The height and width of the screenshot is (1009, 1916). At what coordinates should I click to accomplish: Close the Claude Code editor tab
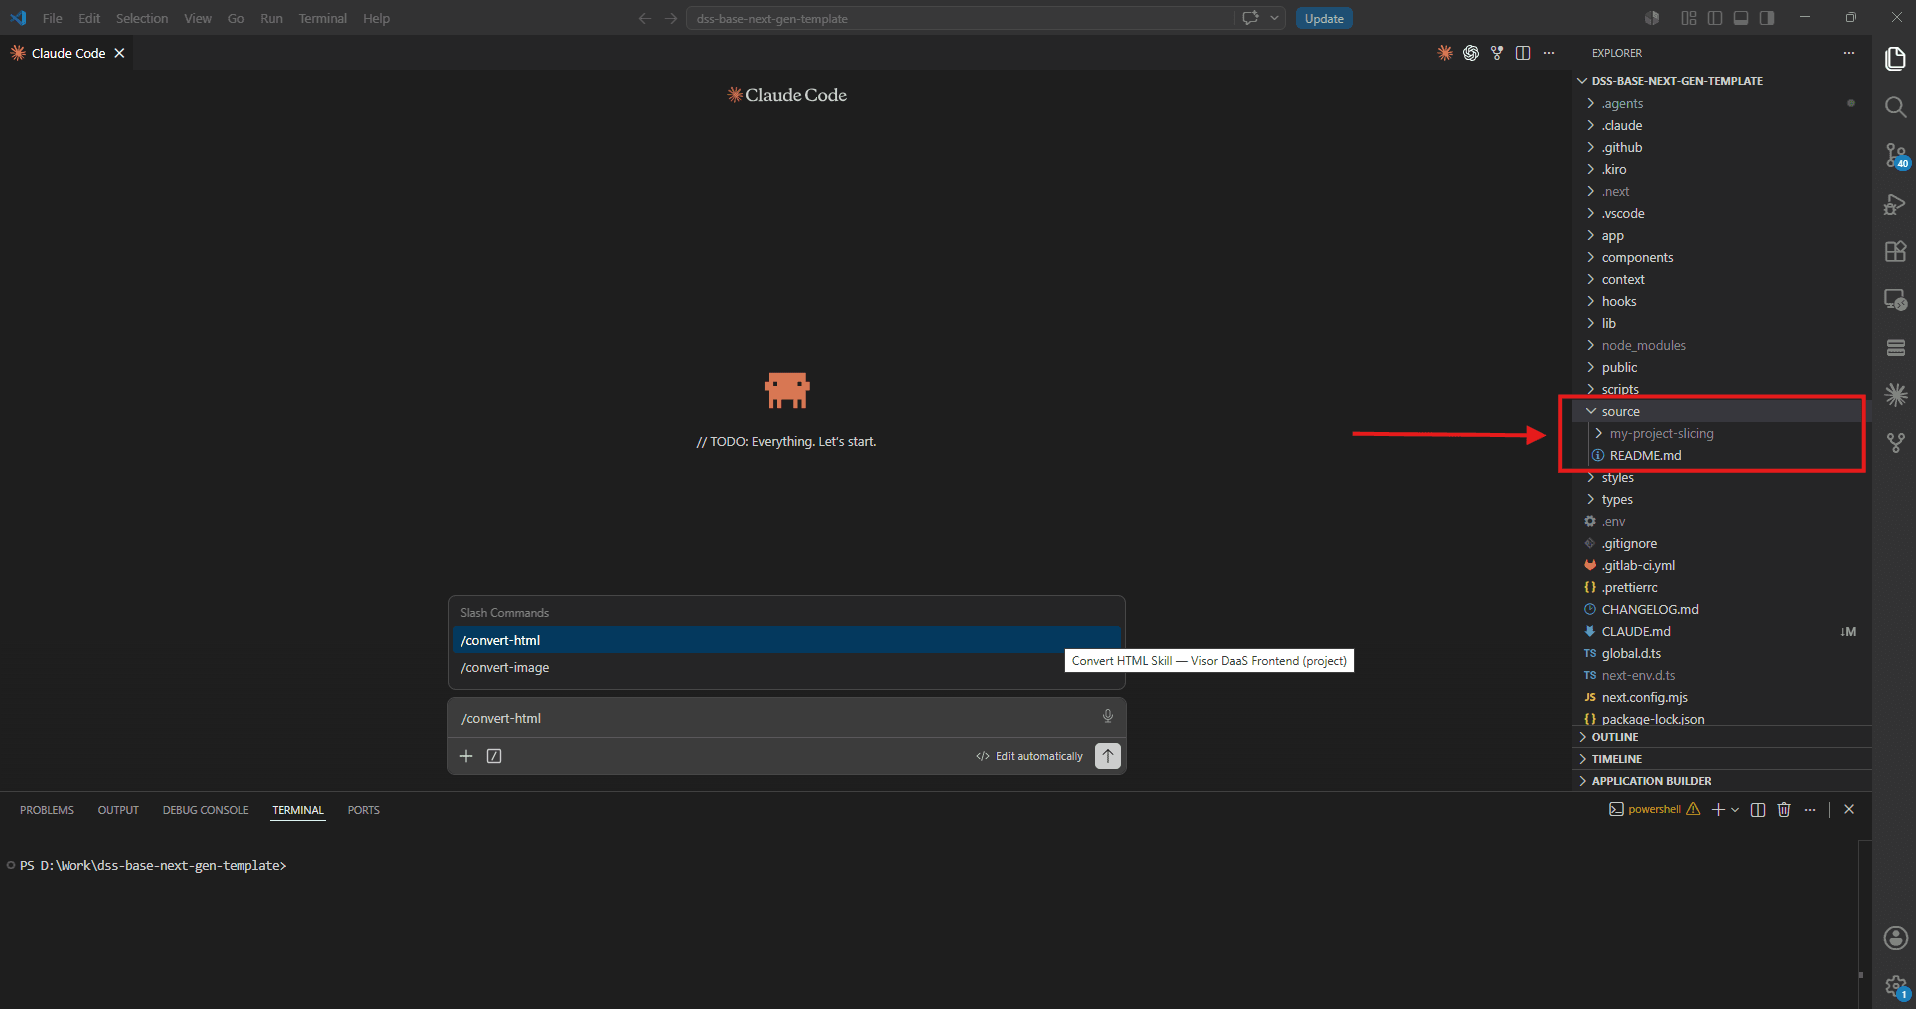[119, 53]
